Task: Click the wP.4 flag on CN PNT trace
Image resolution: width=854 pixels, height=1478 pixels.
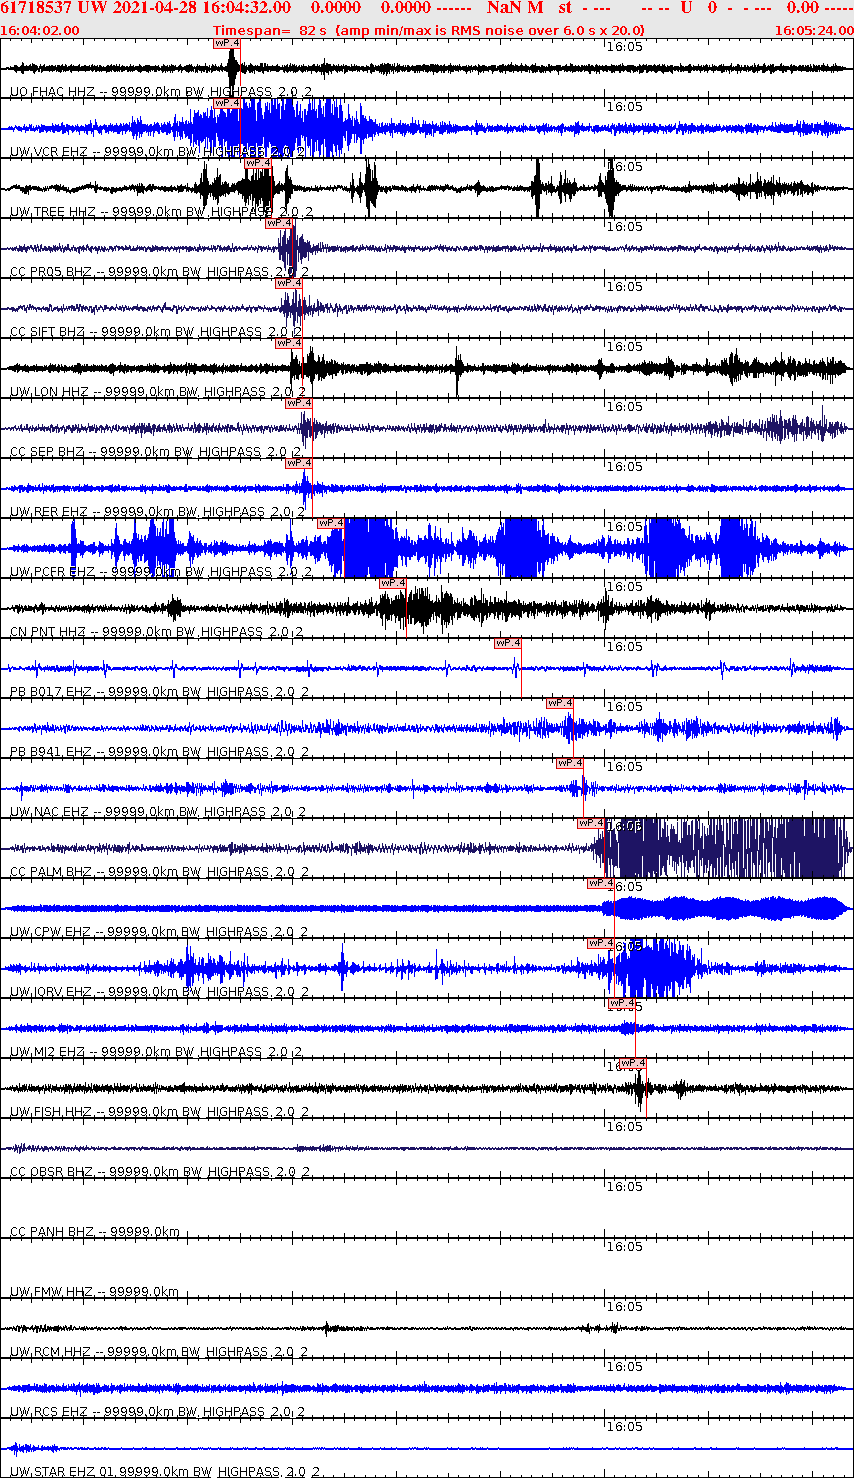Action: click(391, 582)
